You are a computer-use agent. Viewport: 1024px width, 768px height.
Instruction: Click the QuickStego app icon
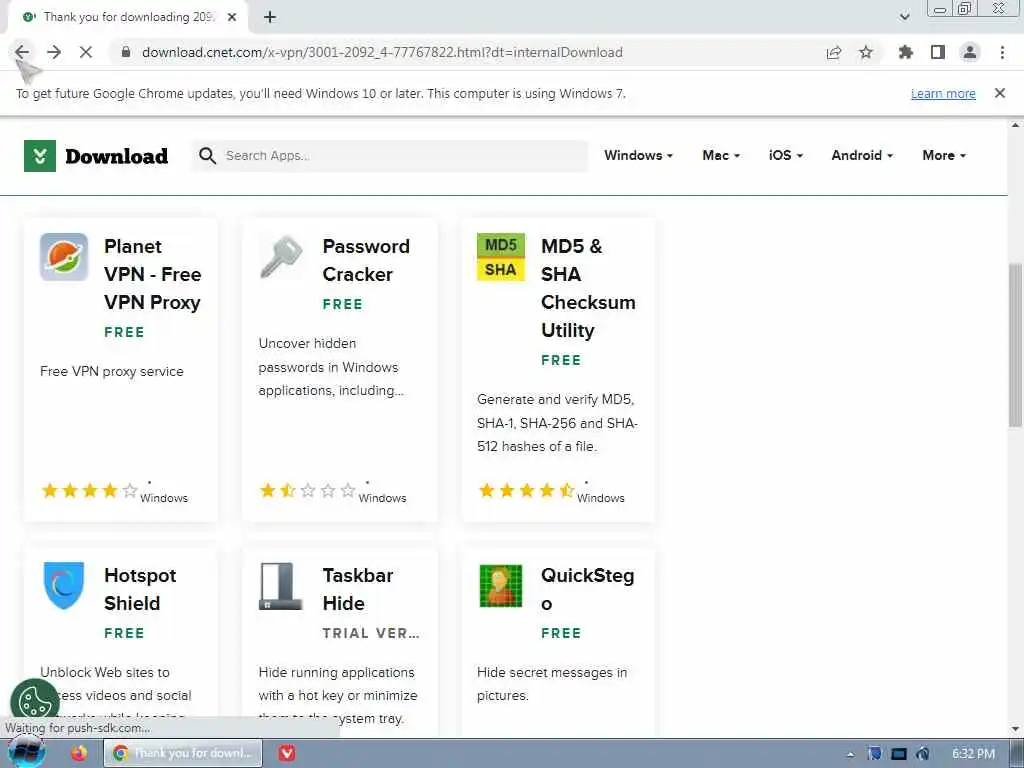click(x=501, y=586)
